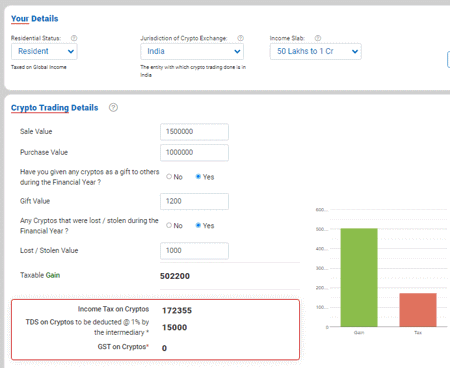Click the Lost / Stolen Value label
Viewport: 450px width, 368px height.
[49, 250]
